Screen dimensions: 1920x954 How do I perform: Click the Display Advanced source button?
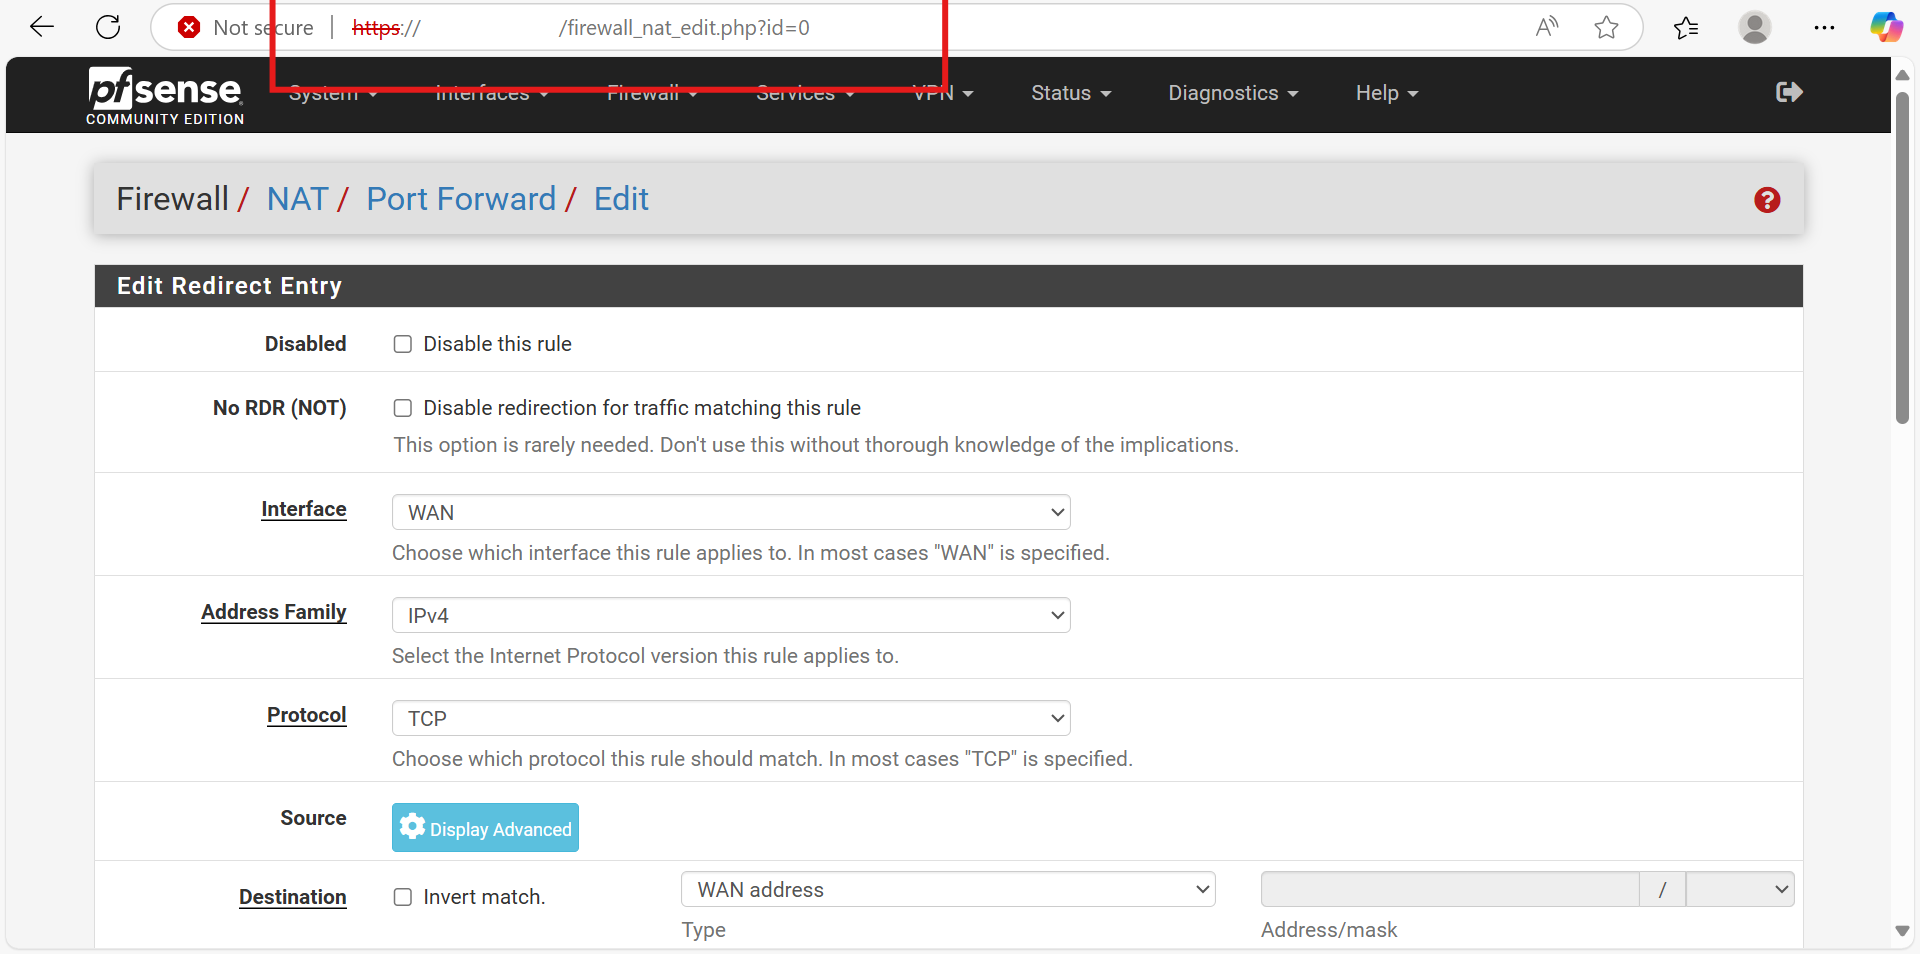485,828
